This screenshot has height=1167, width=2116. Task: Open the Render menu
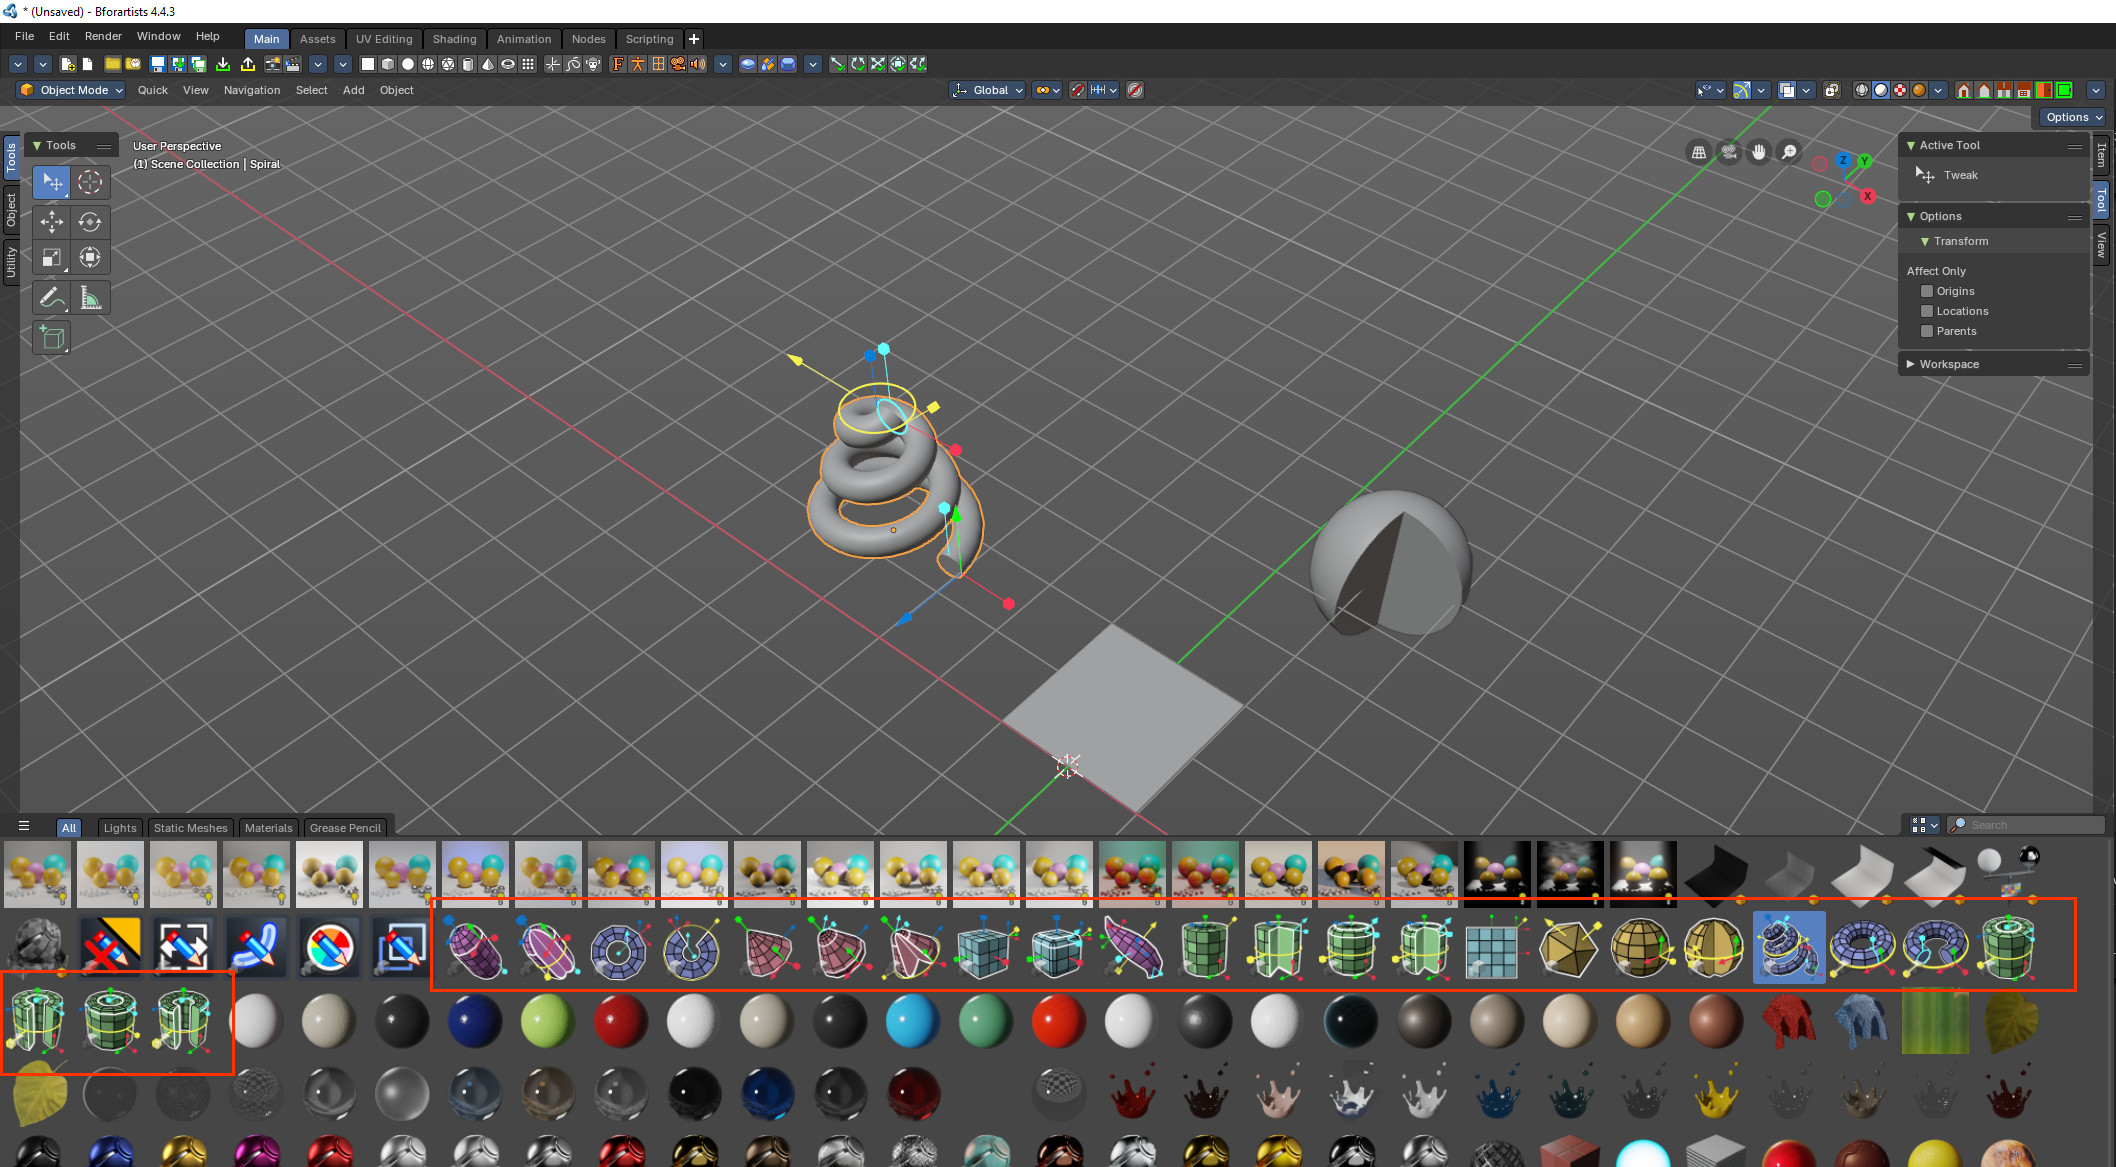[103, 36]
